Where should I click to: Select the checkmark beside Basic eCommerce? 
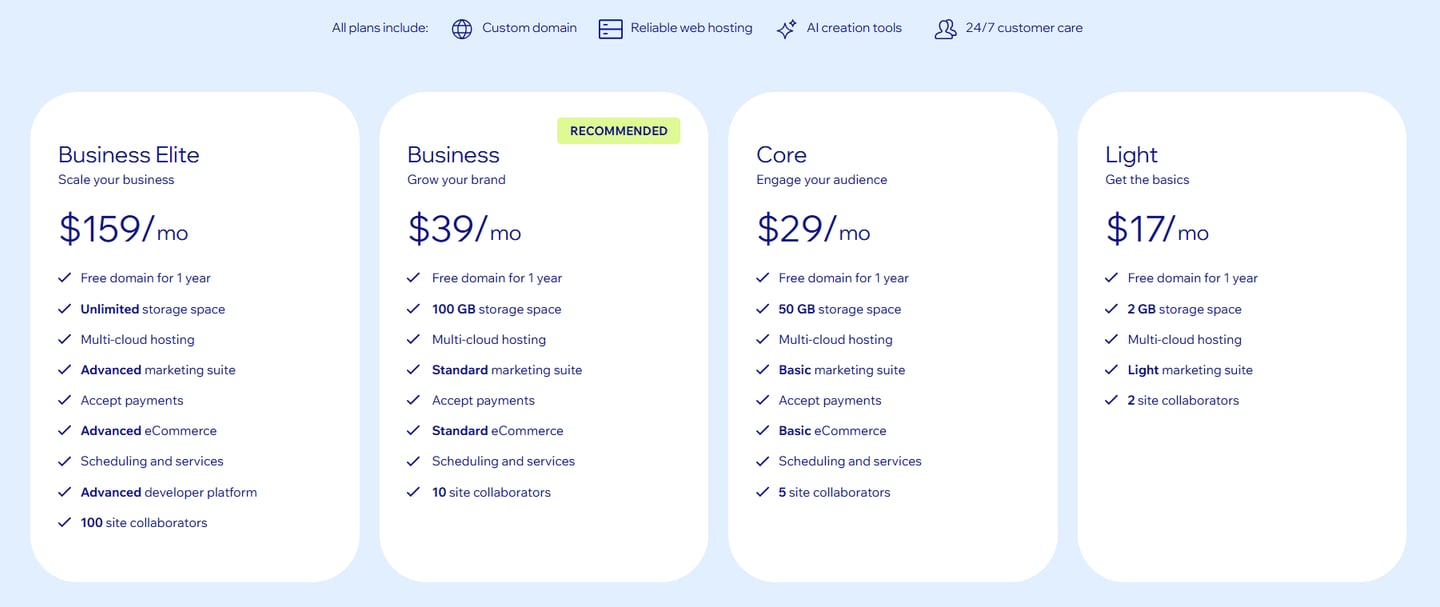tap(762, 430)
